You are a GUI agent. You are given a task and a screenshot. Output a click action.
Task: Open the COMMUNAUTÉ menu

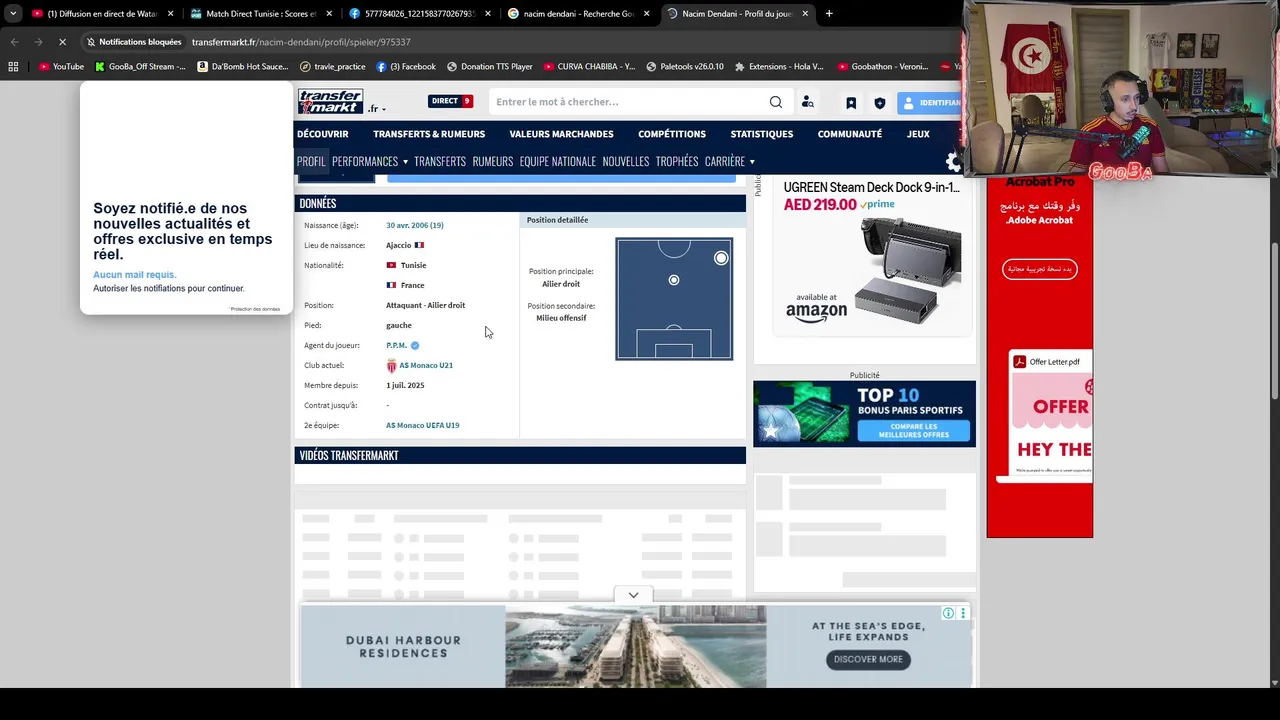click(x=849, y=134)
